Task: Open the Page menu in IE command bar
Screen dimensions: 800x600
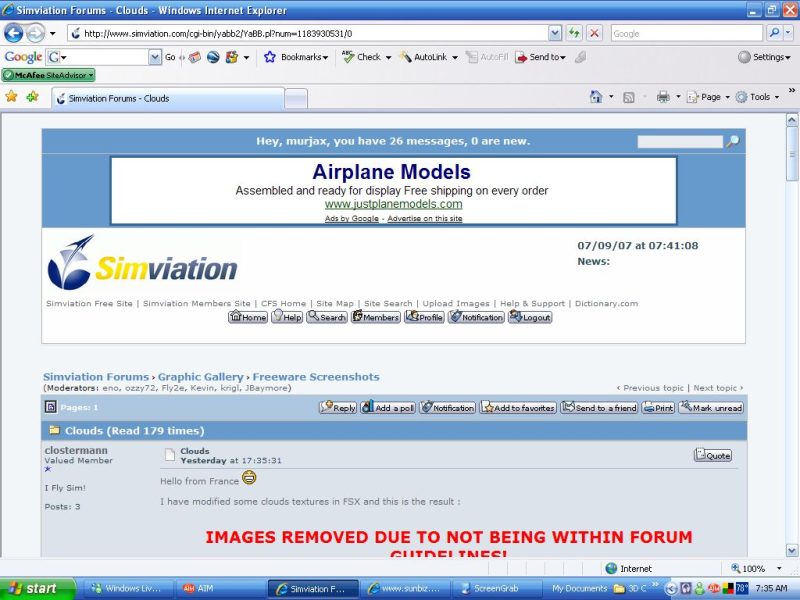Action: tap(708, 97)
